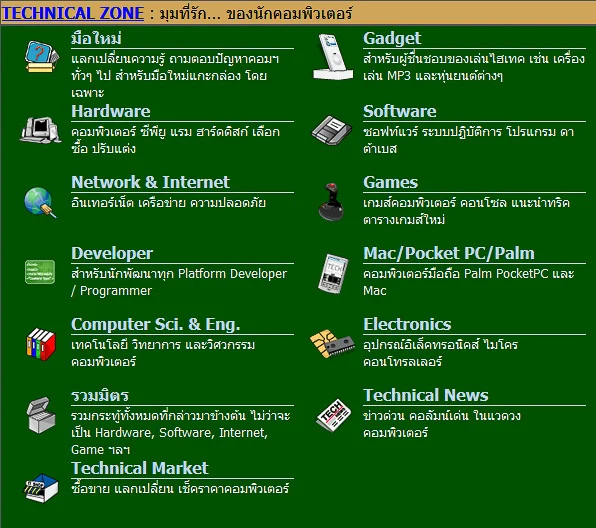Select the Technical News heading link
The width and height of the screenshot is (596, 528).
[426, 395]
